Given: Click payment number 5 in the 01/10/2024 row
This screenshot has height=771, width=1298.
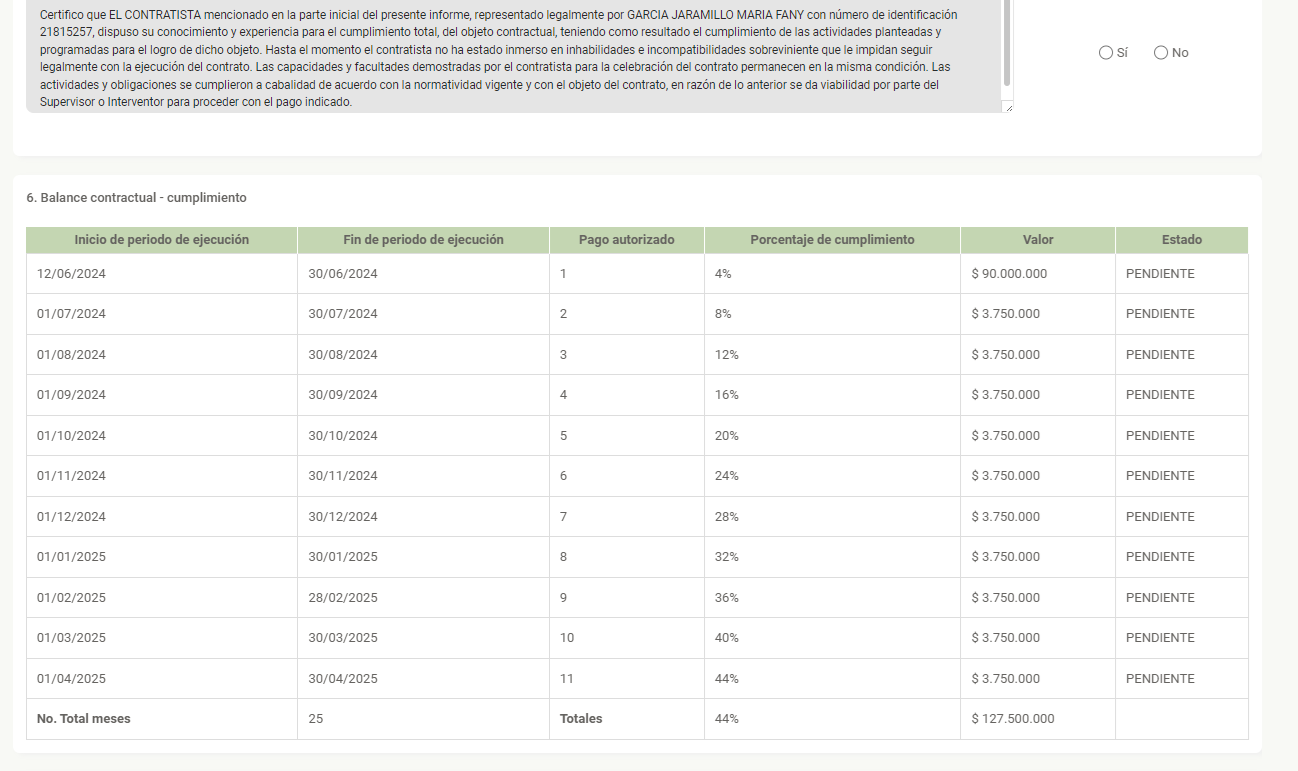Looking at the screenshot, I should [x=627, y=436].
